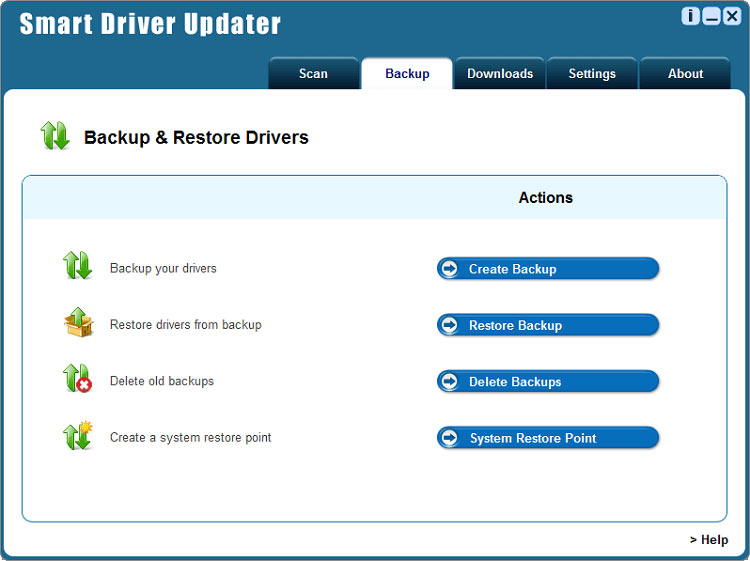Viewport: 750px width, 561px height.
Task: Click the Backup & Restore Drivers header icon
Action: click(55, 135)
